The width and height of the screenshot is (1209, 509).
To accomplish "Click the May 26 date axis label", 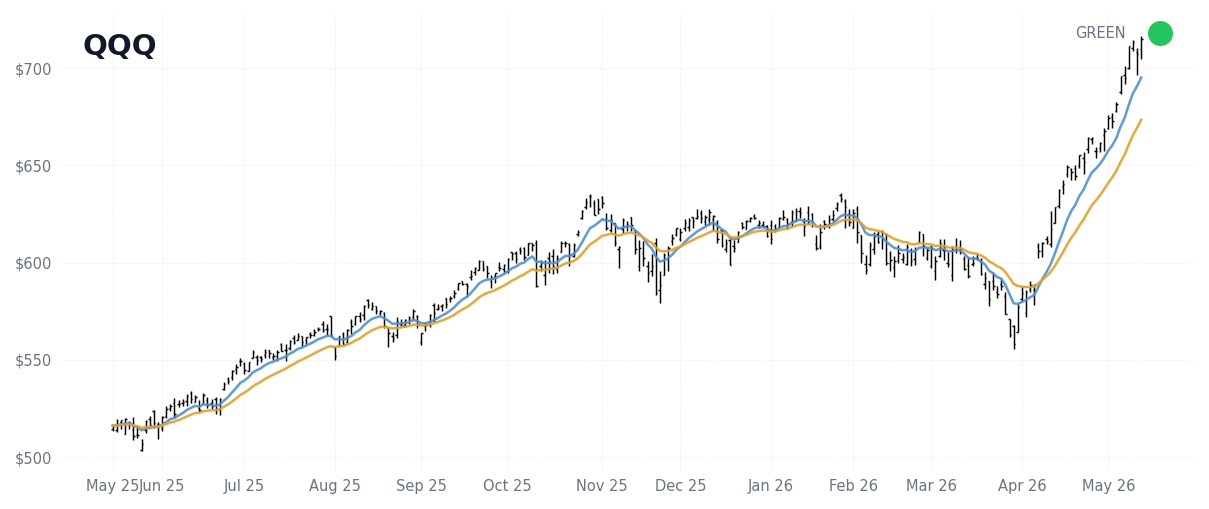I will (1109, 486).
